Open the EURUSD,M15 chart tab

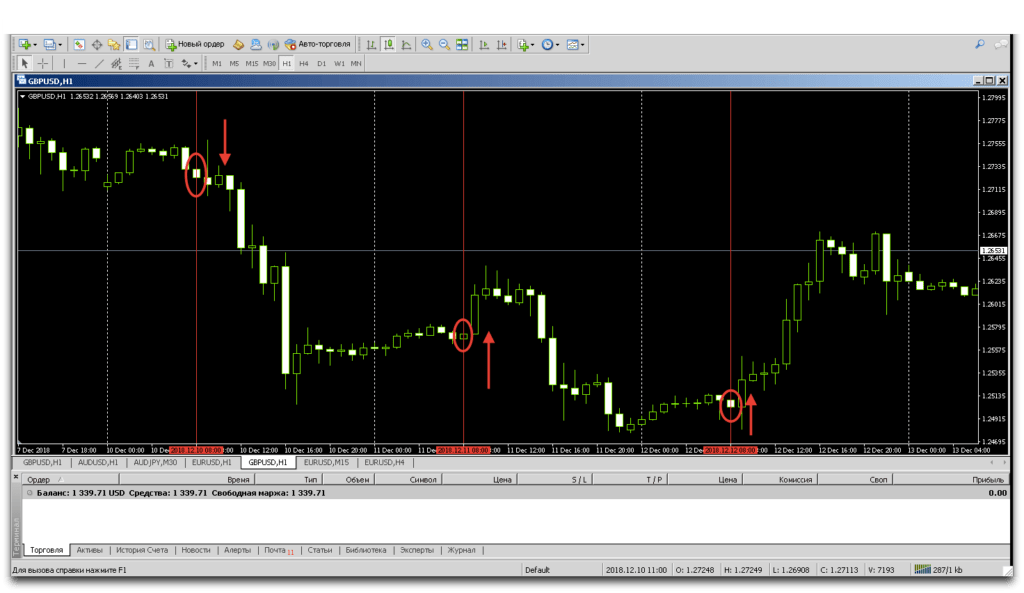[326, 463]
